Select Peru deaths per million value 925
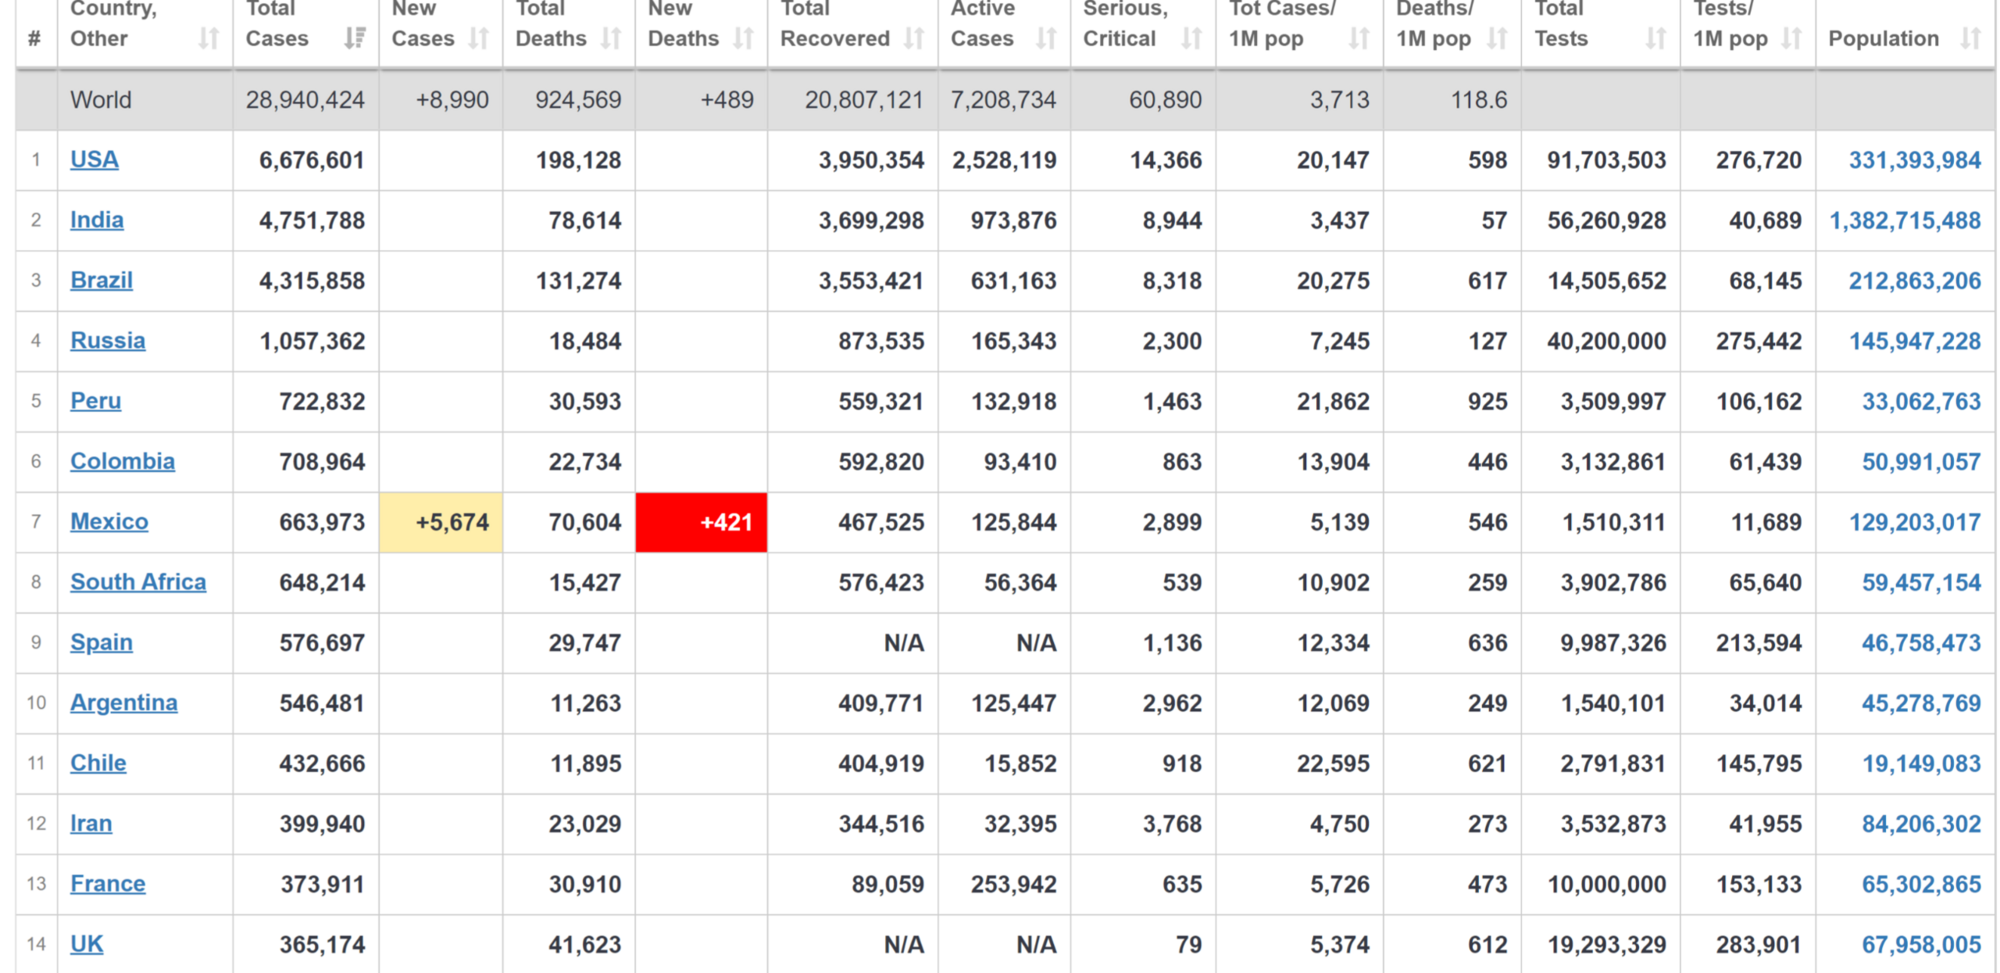2000x973 pixels. (1488, 401)
